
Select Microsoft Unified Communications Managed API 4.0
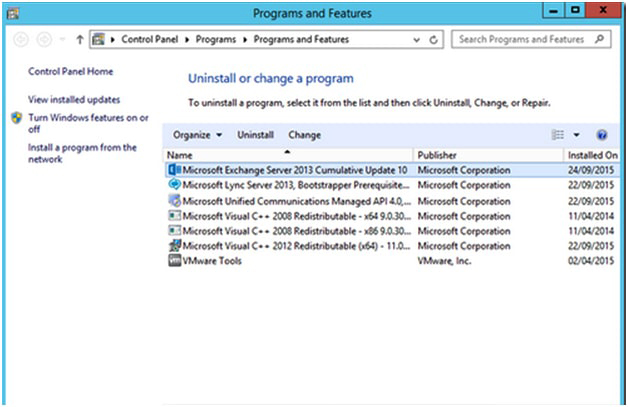(x=392, y=200)
